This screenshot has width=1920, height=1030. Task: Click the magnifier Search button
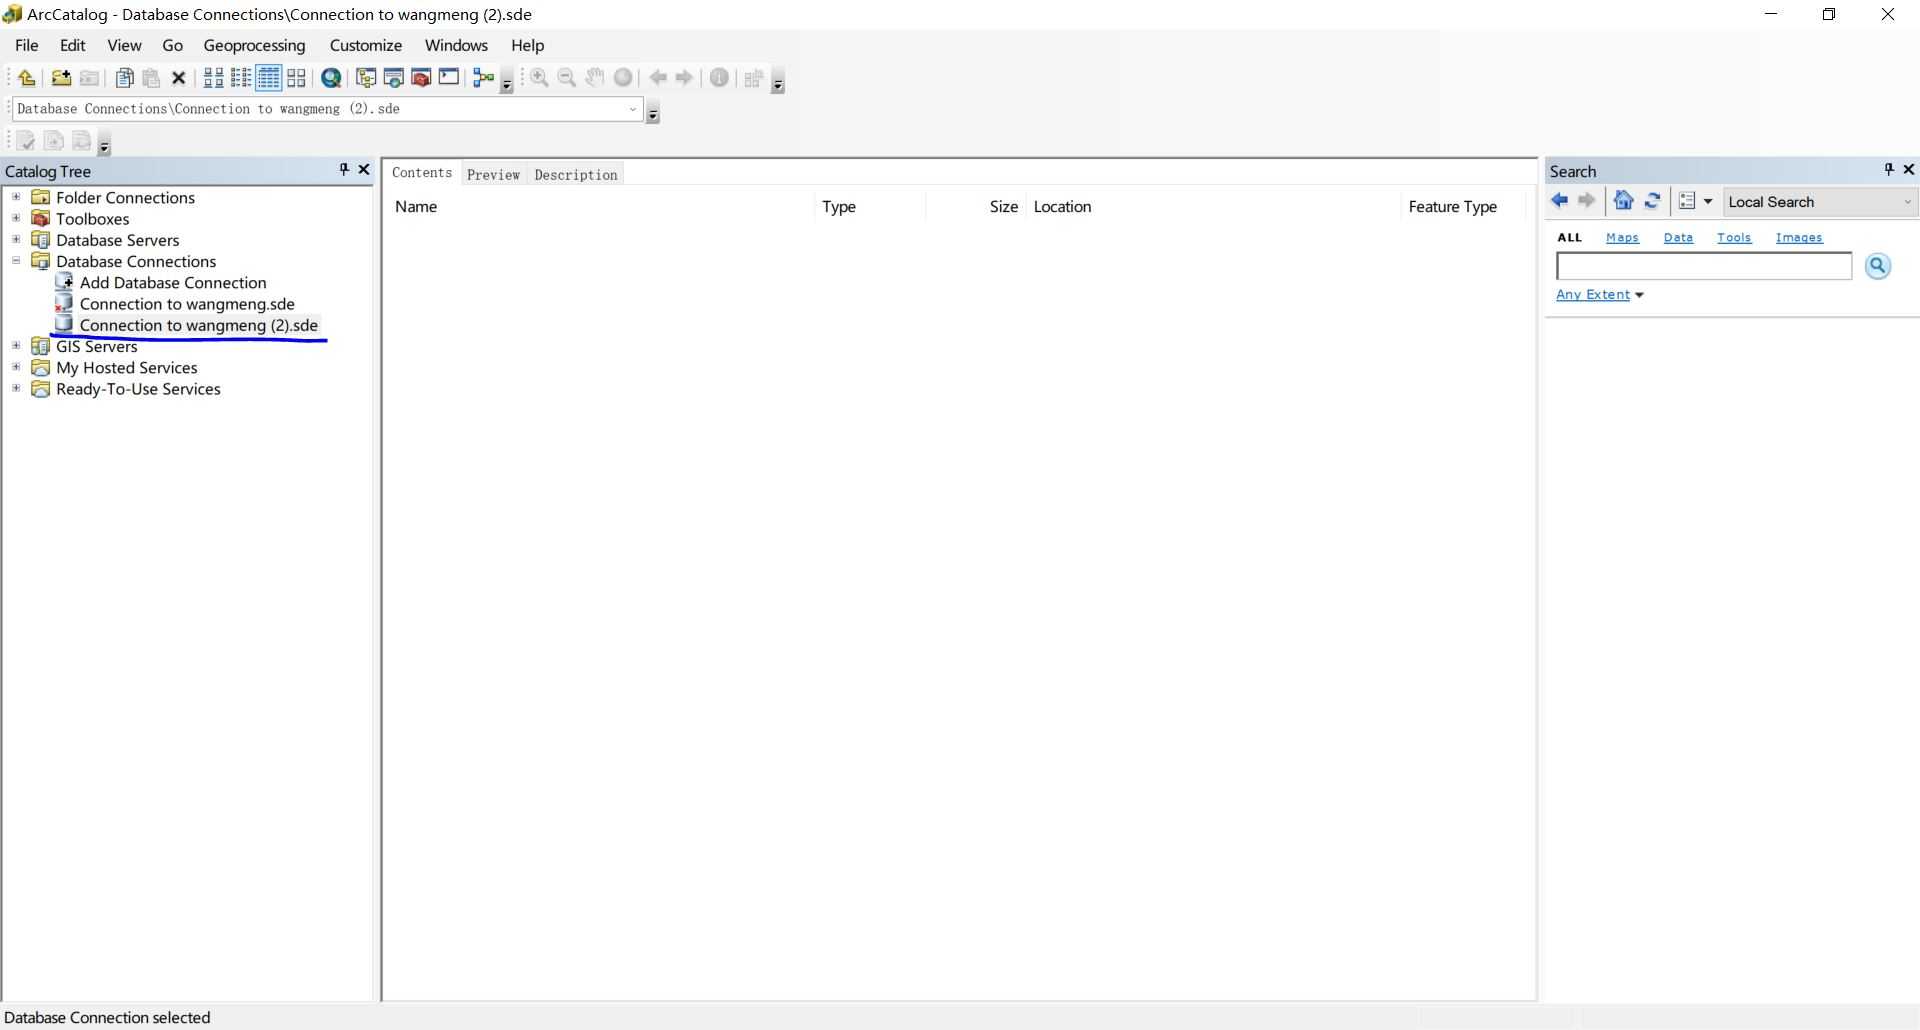pyautogui.click(x=1878, y=266)
